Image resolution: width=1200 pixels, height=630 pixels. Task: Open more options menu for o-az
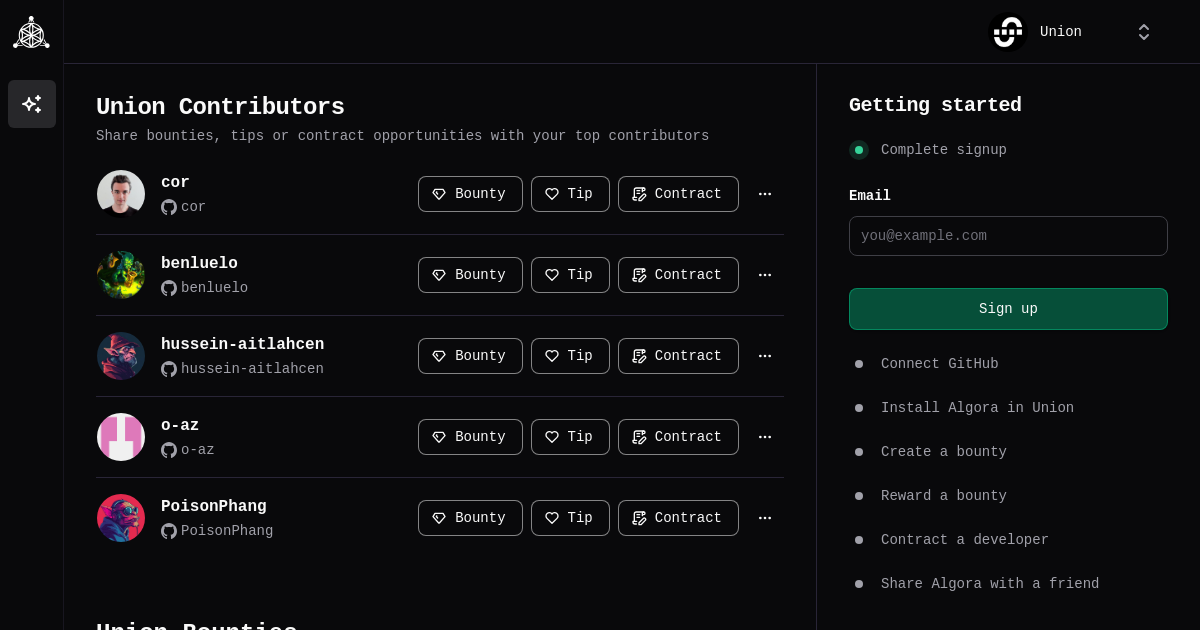pyautogui.click(x=765, y=437)
